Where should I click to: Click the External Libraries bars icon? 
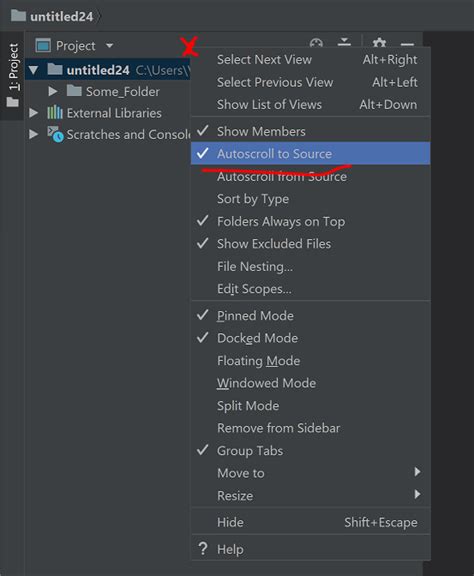[55, 112]
